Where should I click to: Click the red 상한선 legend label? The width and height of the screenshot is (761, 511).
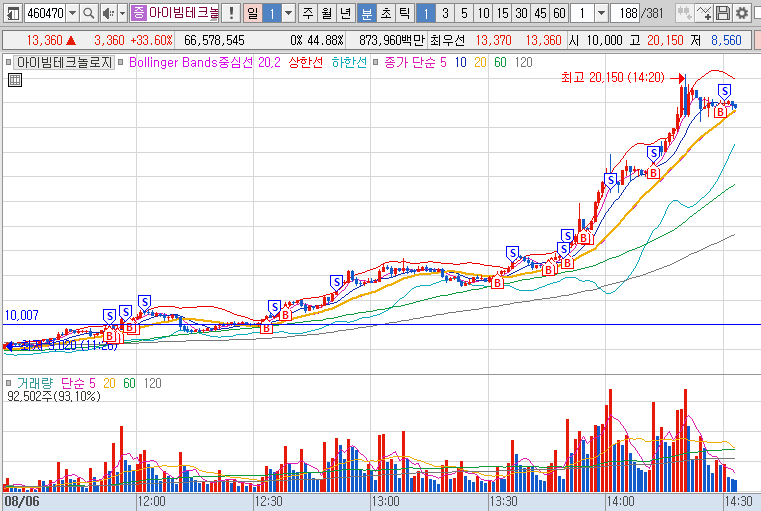click(x=305, y=62)
